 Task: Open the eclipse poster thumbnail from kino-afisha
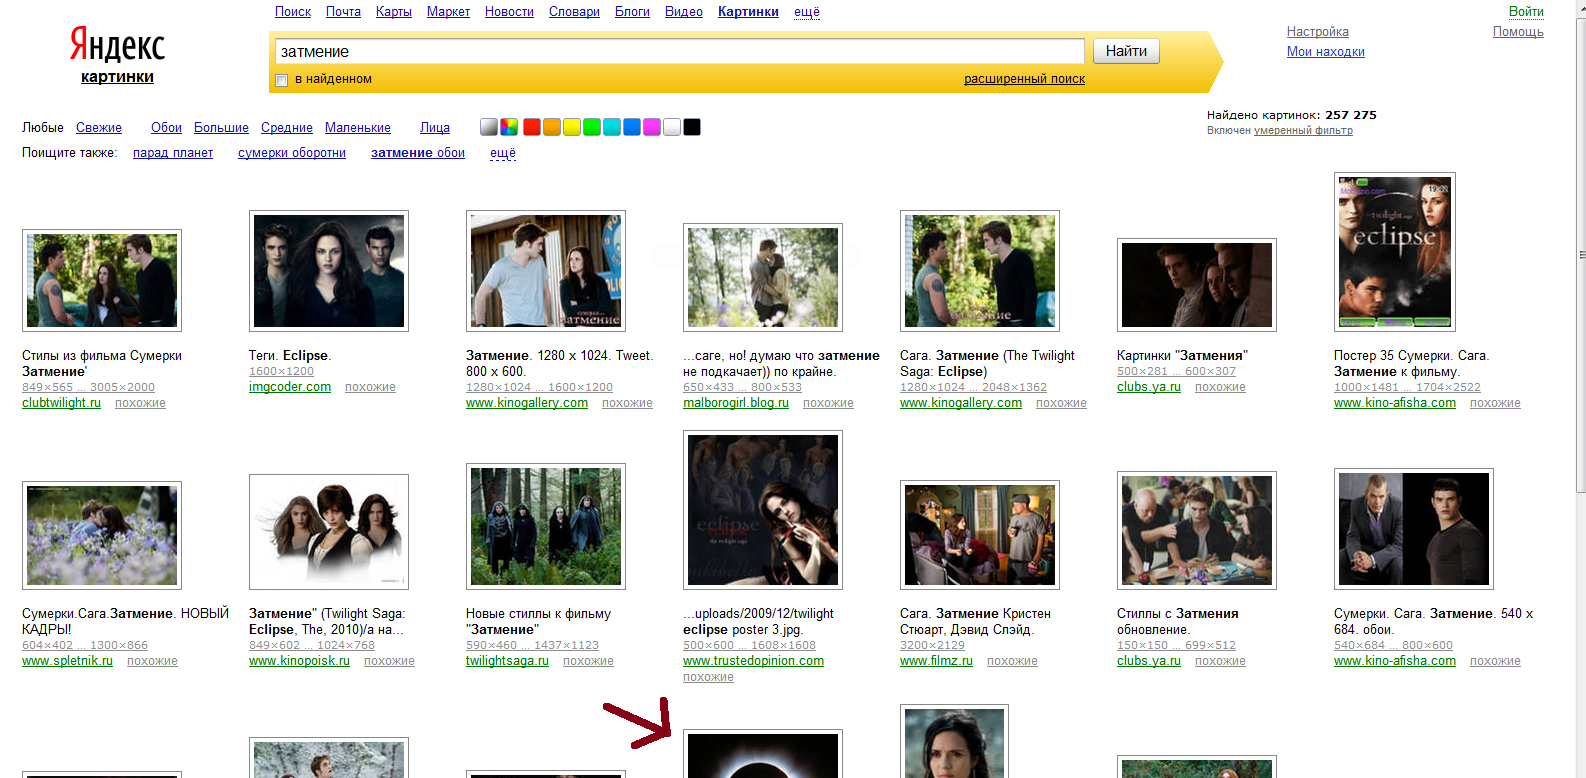tap(1394, 252)
